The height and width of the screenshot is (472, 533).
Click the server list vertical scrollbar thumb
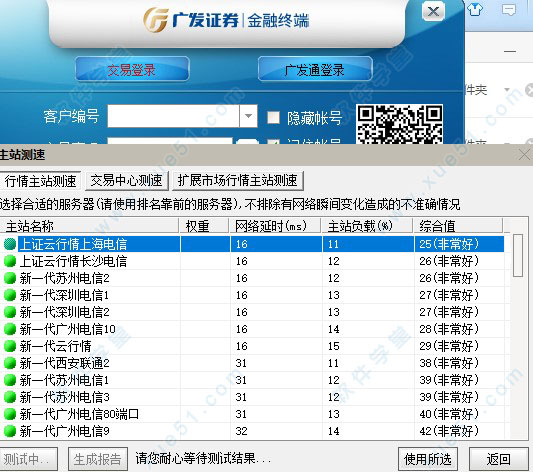[x=518, y=255]
